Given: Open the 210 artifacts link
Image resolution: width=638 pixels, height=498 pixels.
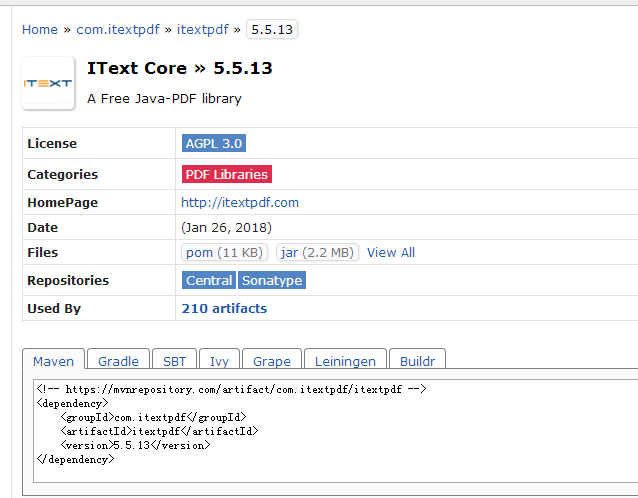Looking at the screenshot, I should coord(224,308).
